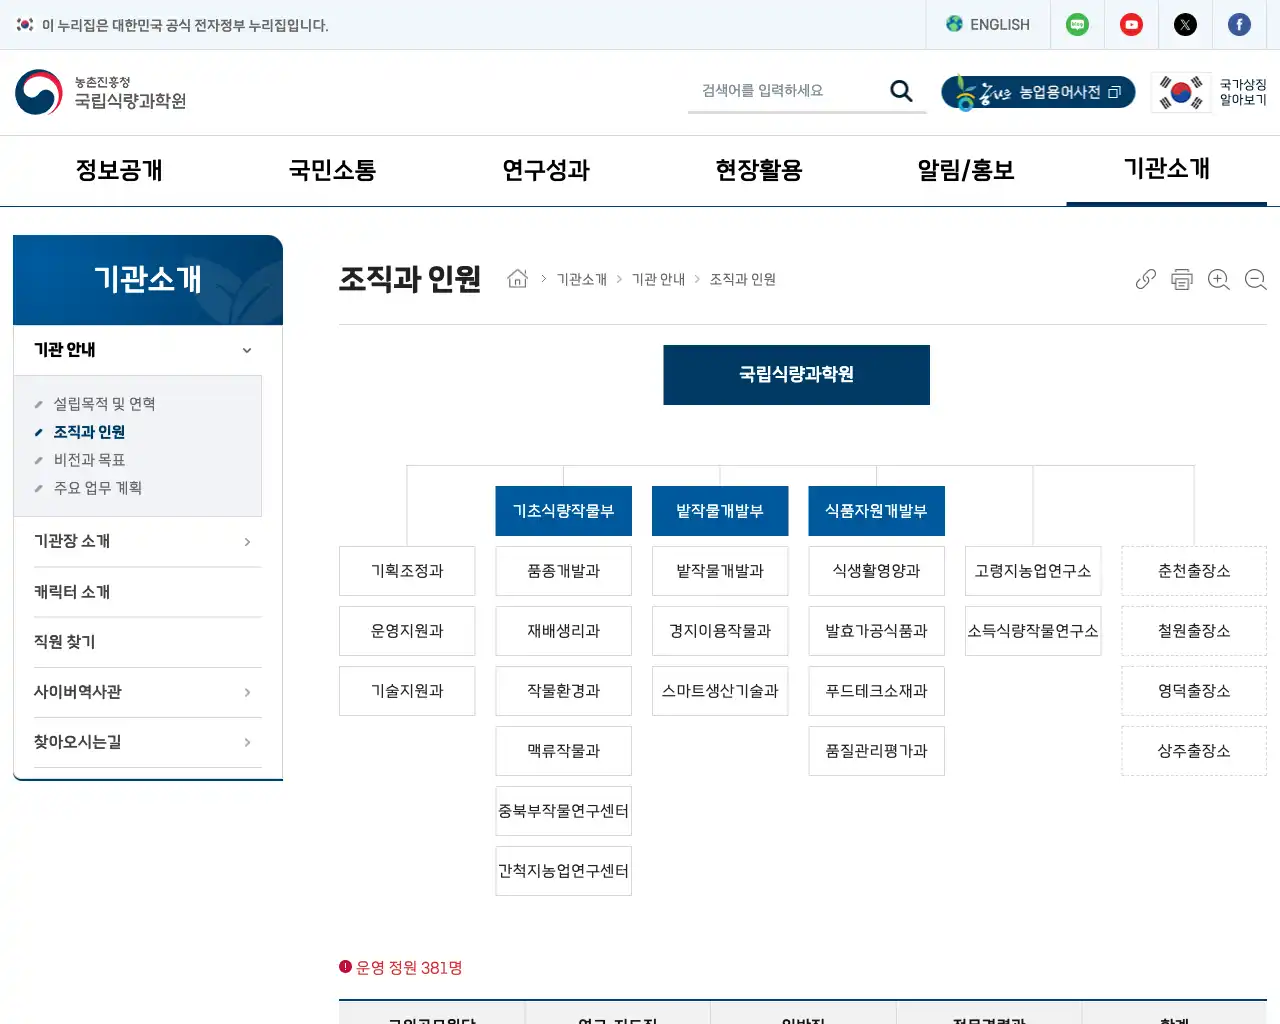Click the zoom-out (reduce text) icon

(1255, 280)
